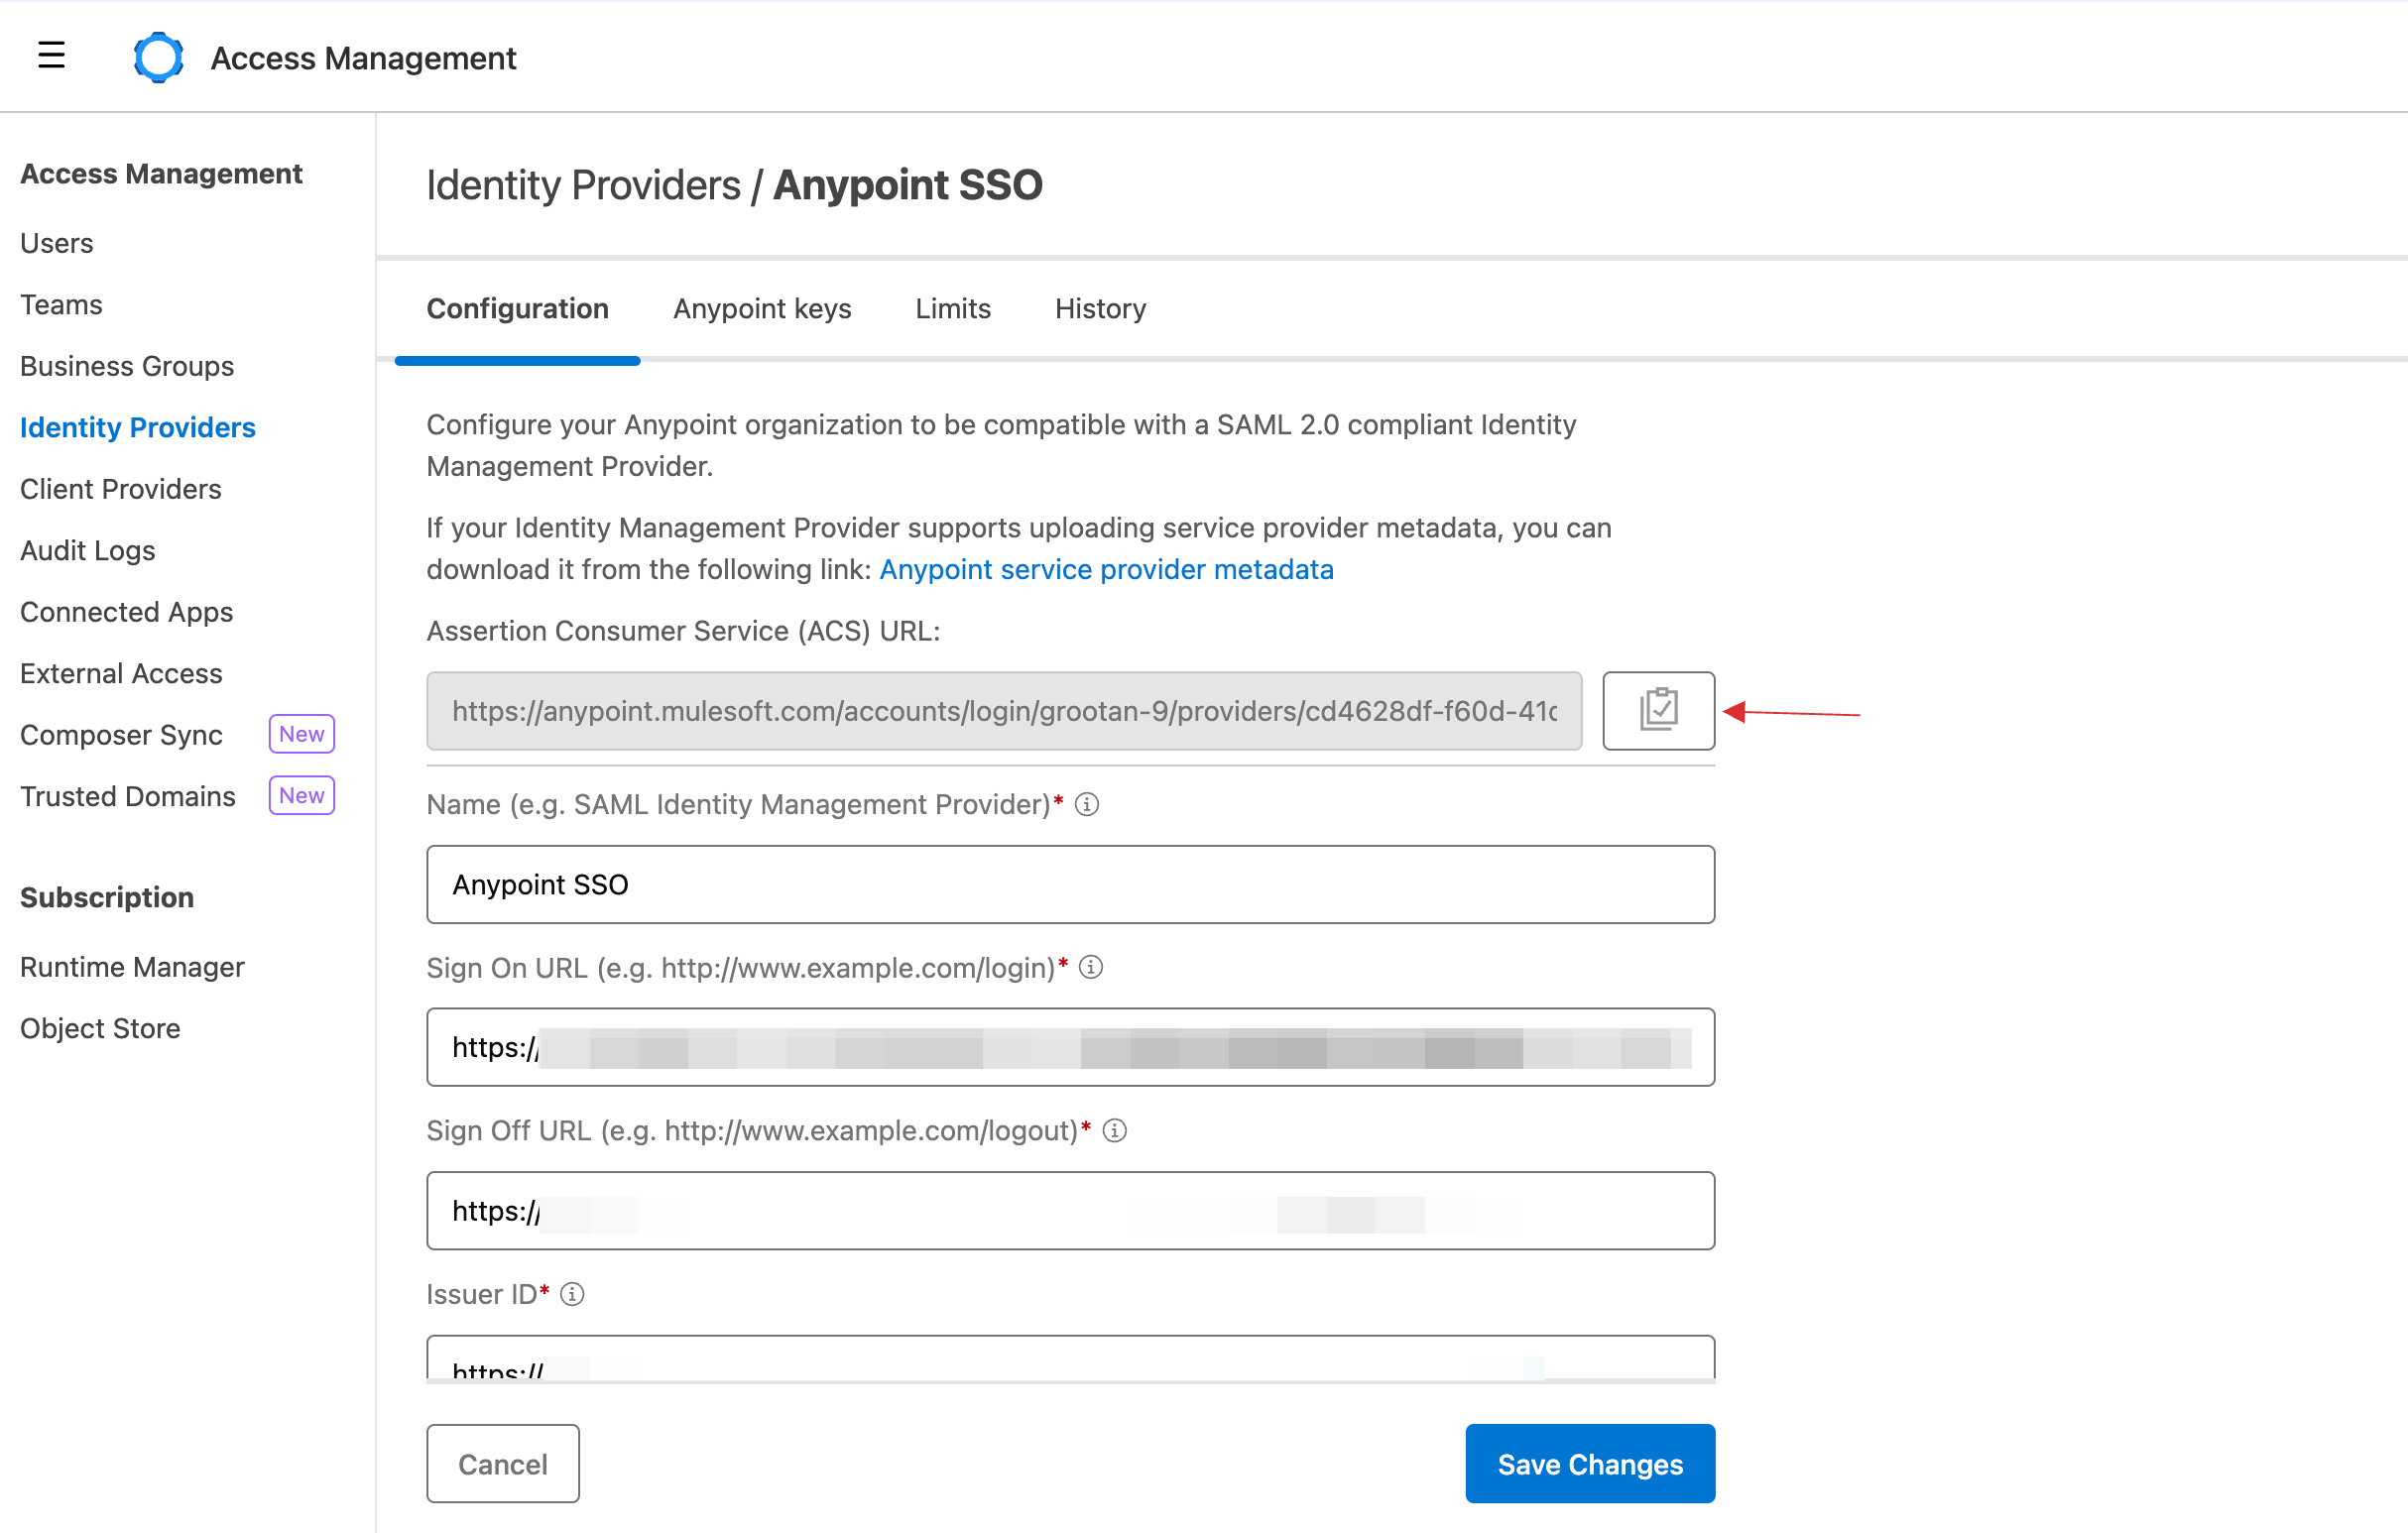
Task: Click the copy icon next to ACS URL
Action: point(1655,710)
